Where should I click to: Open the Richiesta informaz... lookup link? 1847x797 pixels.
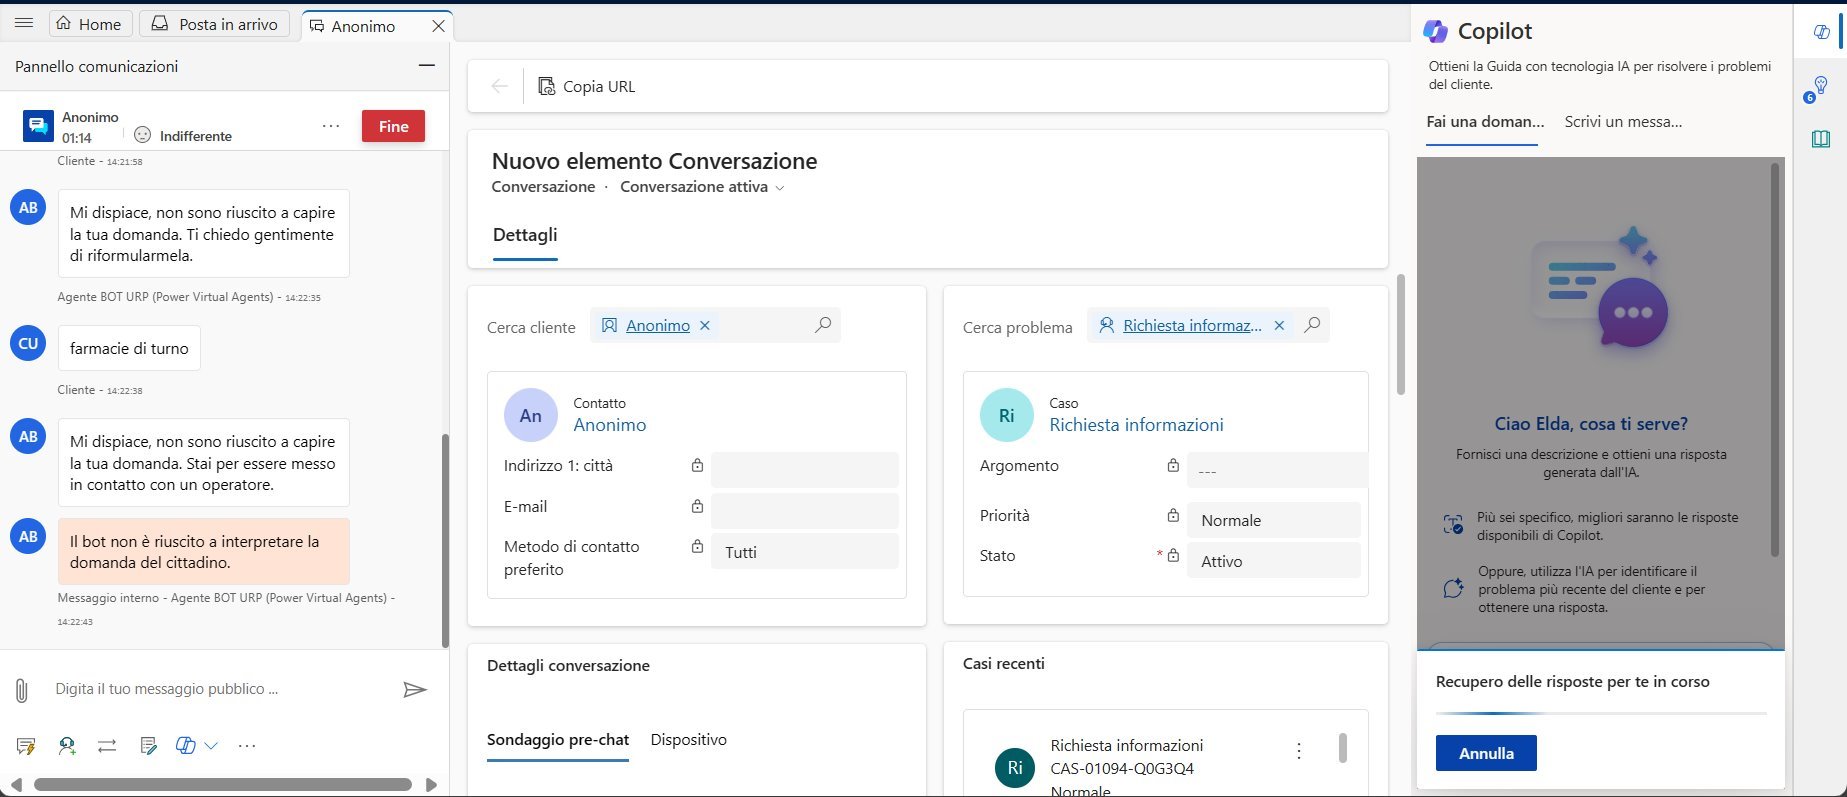(x=1192, y=325)
